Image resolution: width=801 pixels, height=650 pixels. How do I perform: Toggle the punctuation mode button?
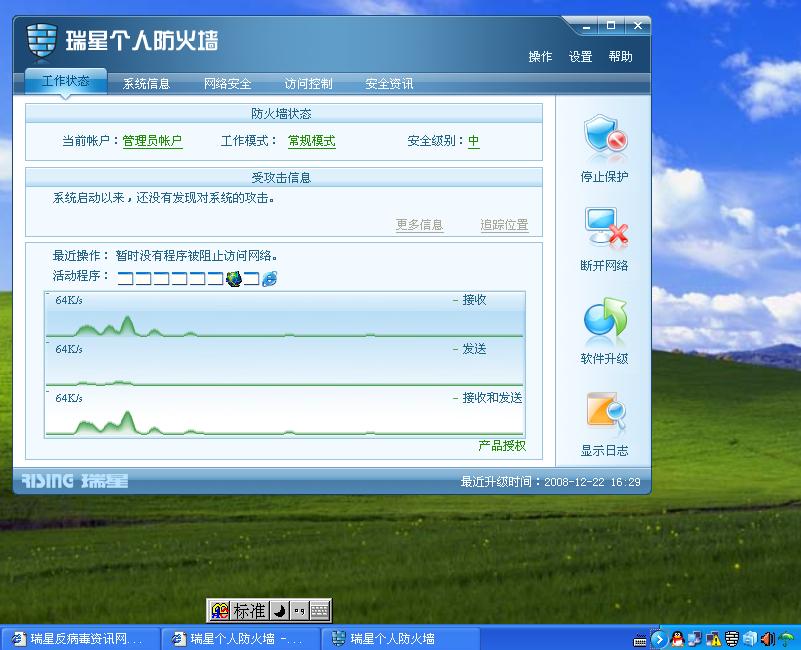click(x=299, y=611)
